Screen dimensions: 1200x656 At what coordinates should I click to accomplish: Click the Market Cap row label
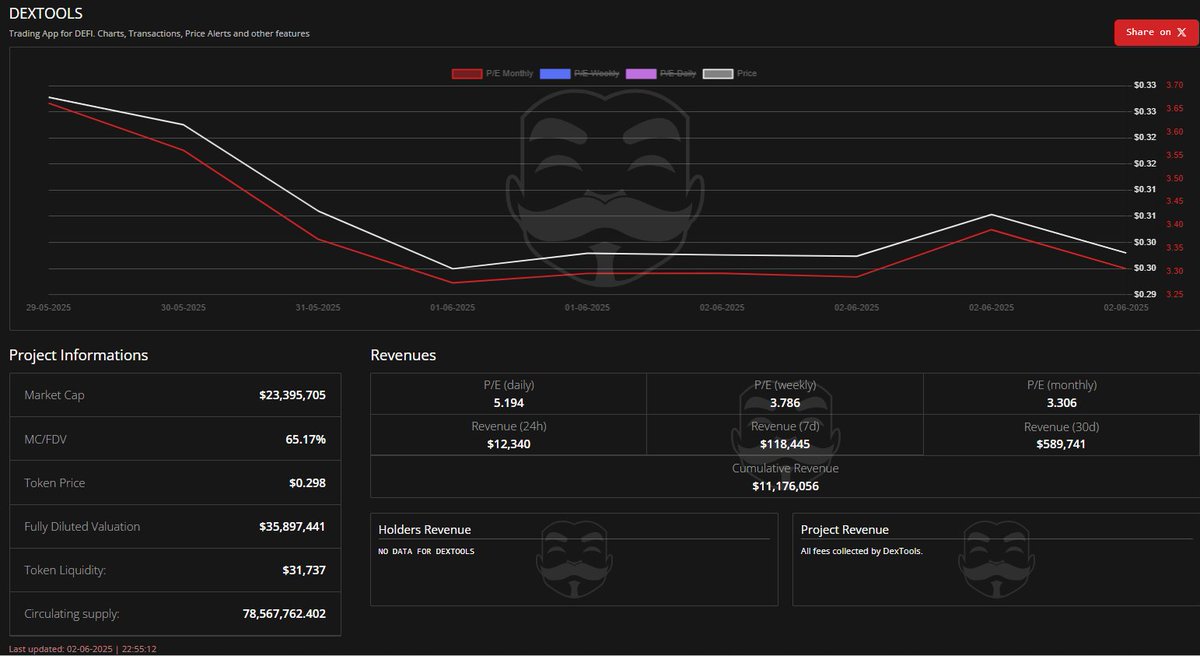pyautogui.click(x=54, y=395)
